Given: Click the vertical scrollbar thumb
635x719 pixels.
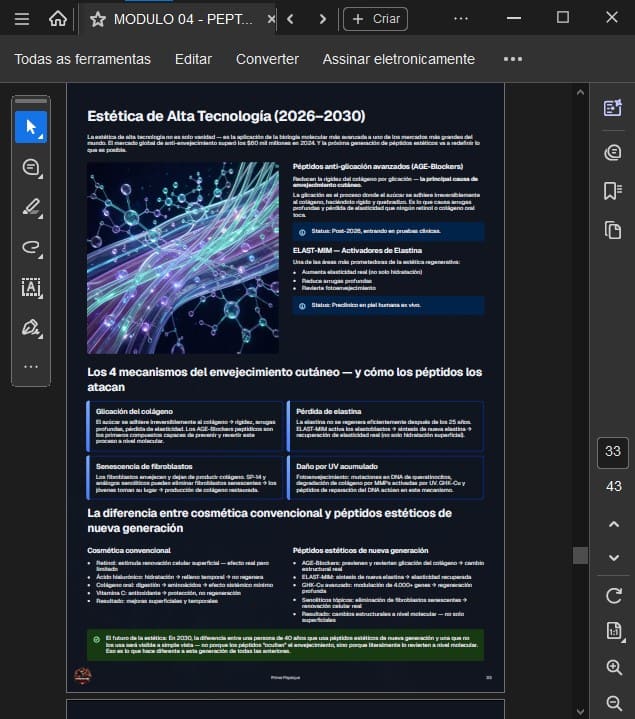Looking at the screenshot, I should pyautogui.click(x=580, y=555).
